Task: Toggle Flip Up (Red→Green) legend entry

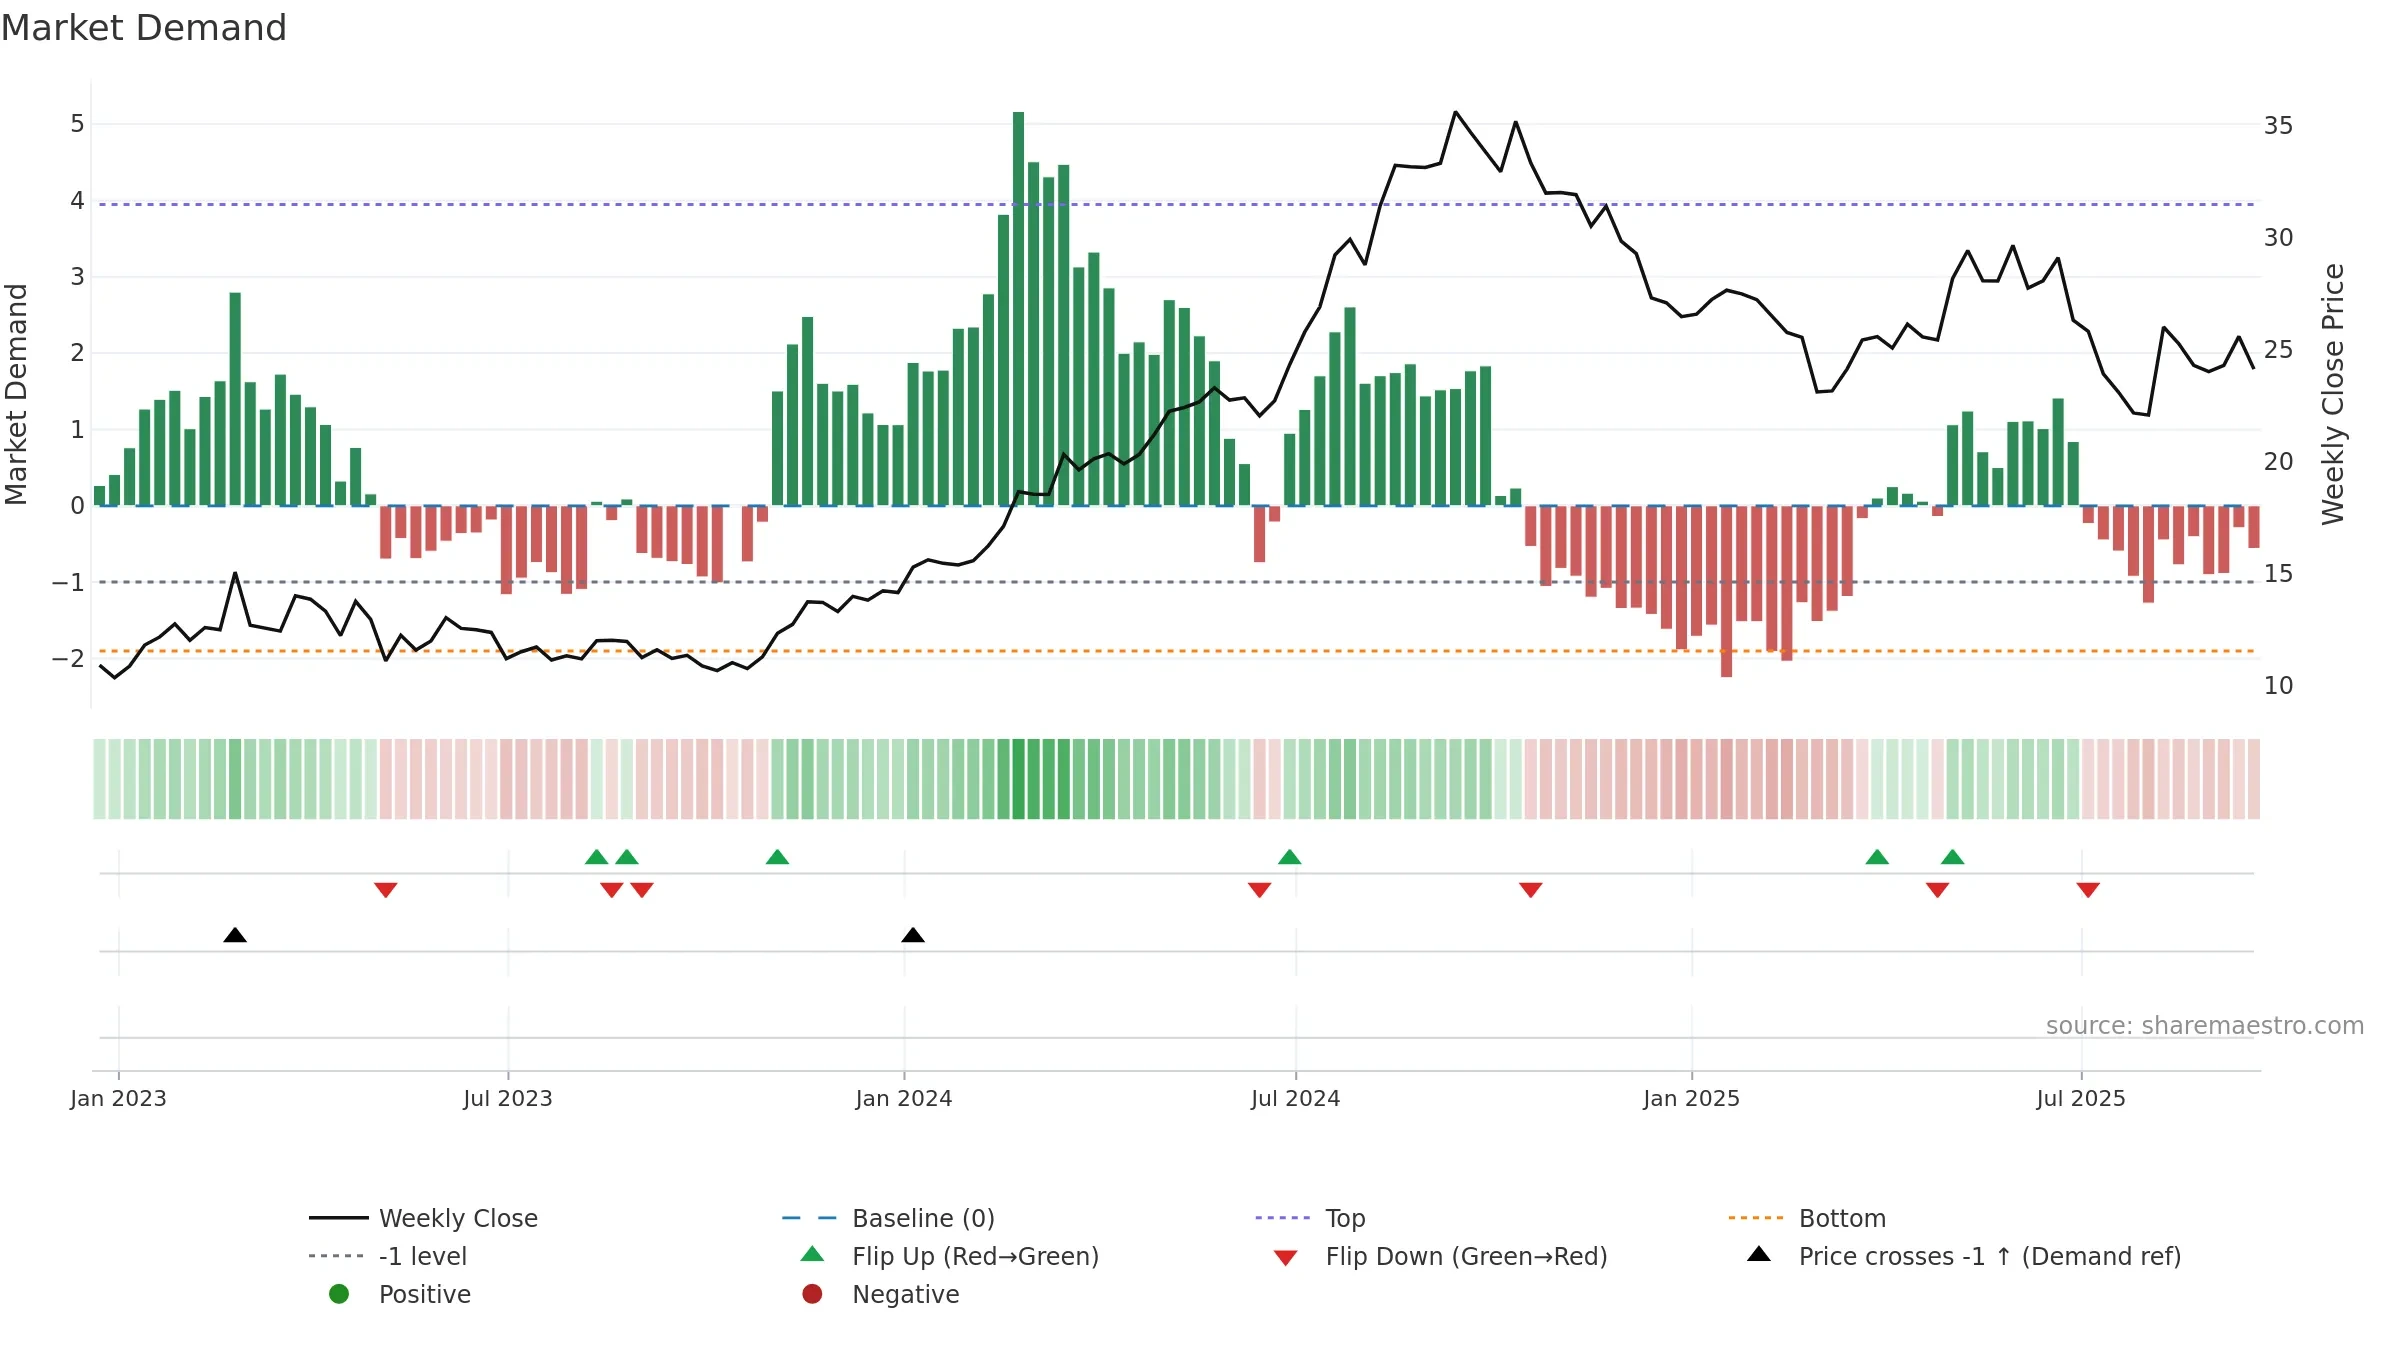Action: [950, 1256]
